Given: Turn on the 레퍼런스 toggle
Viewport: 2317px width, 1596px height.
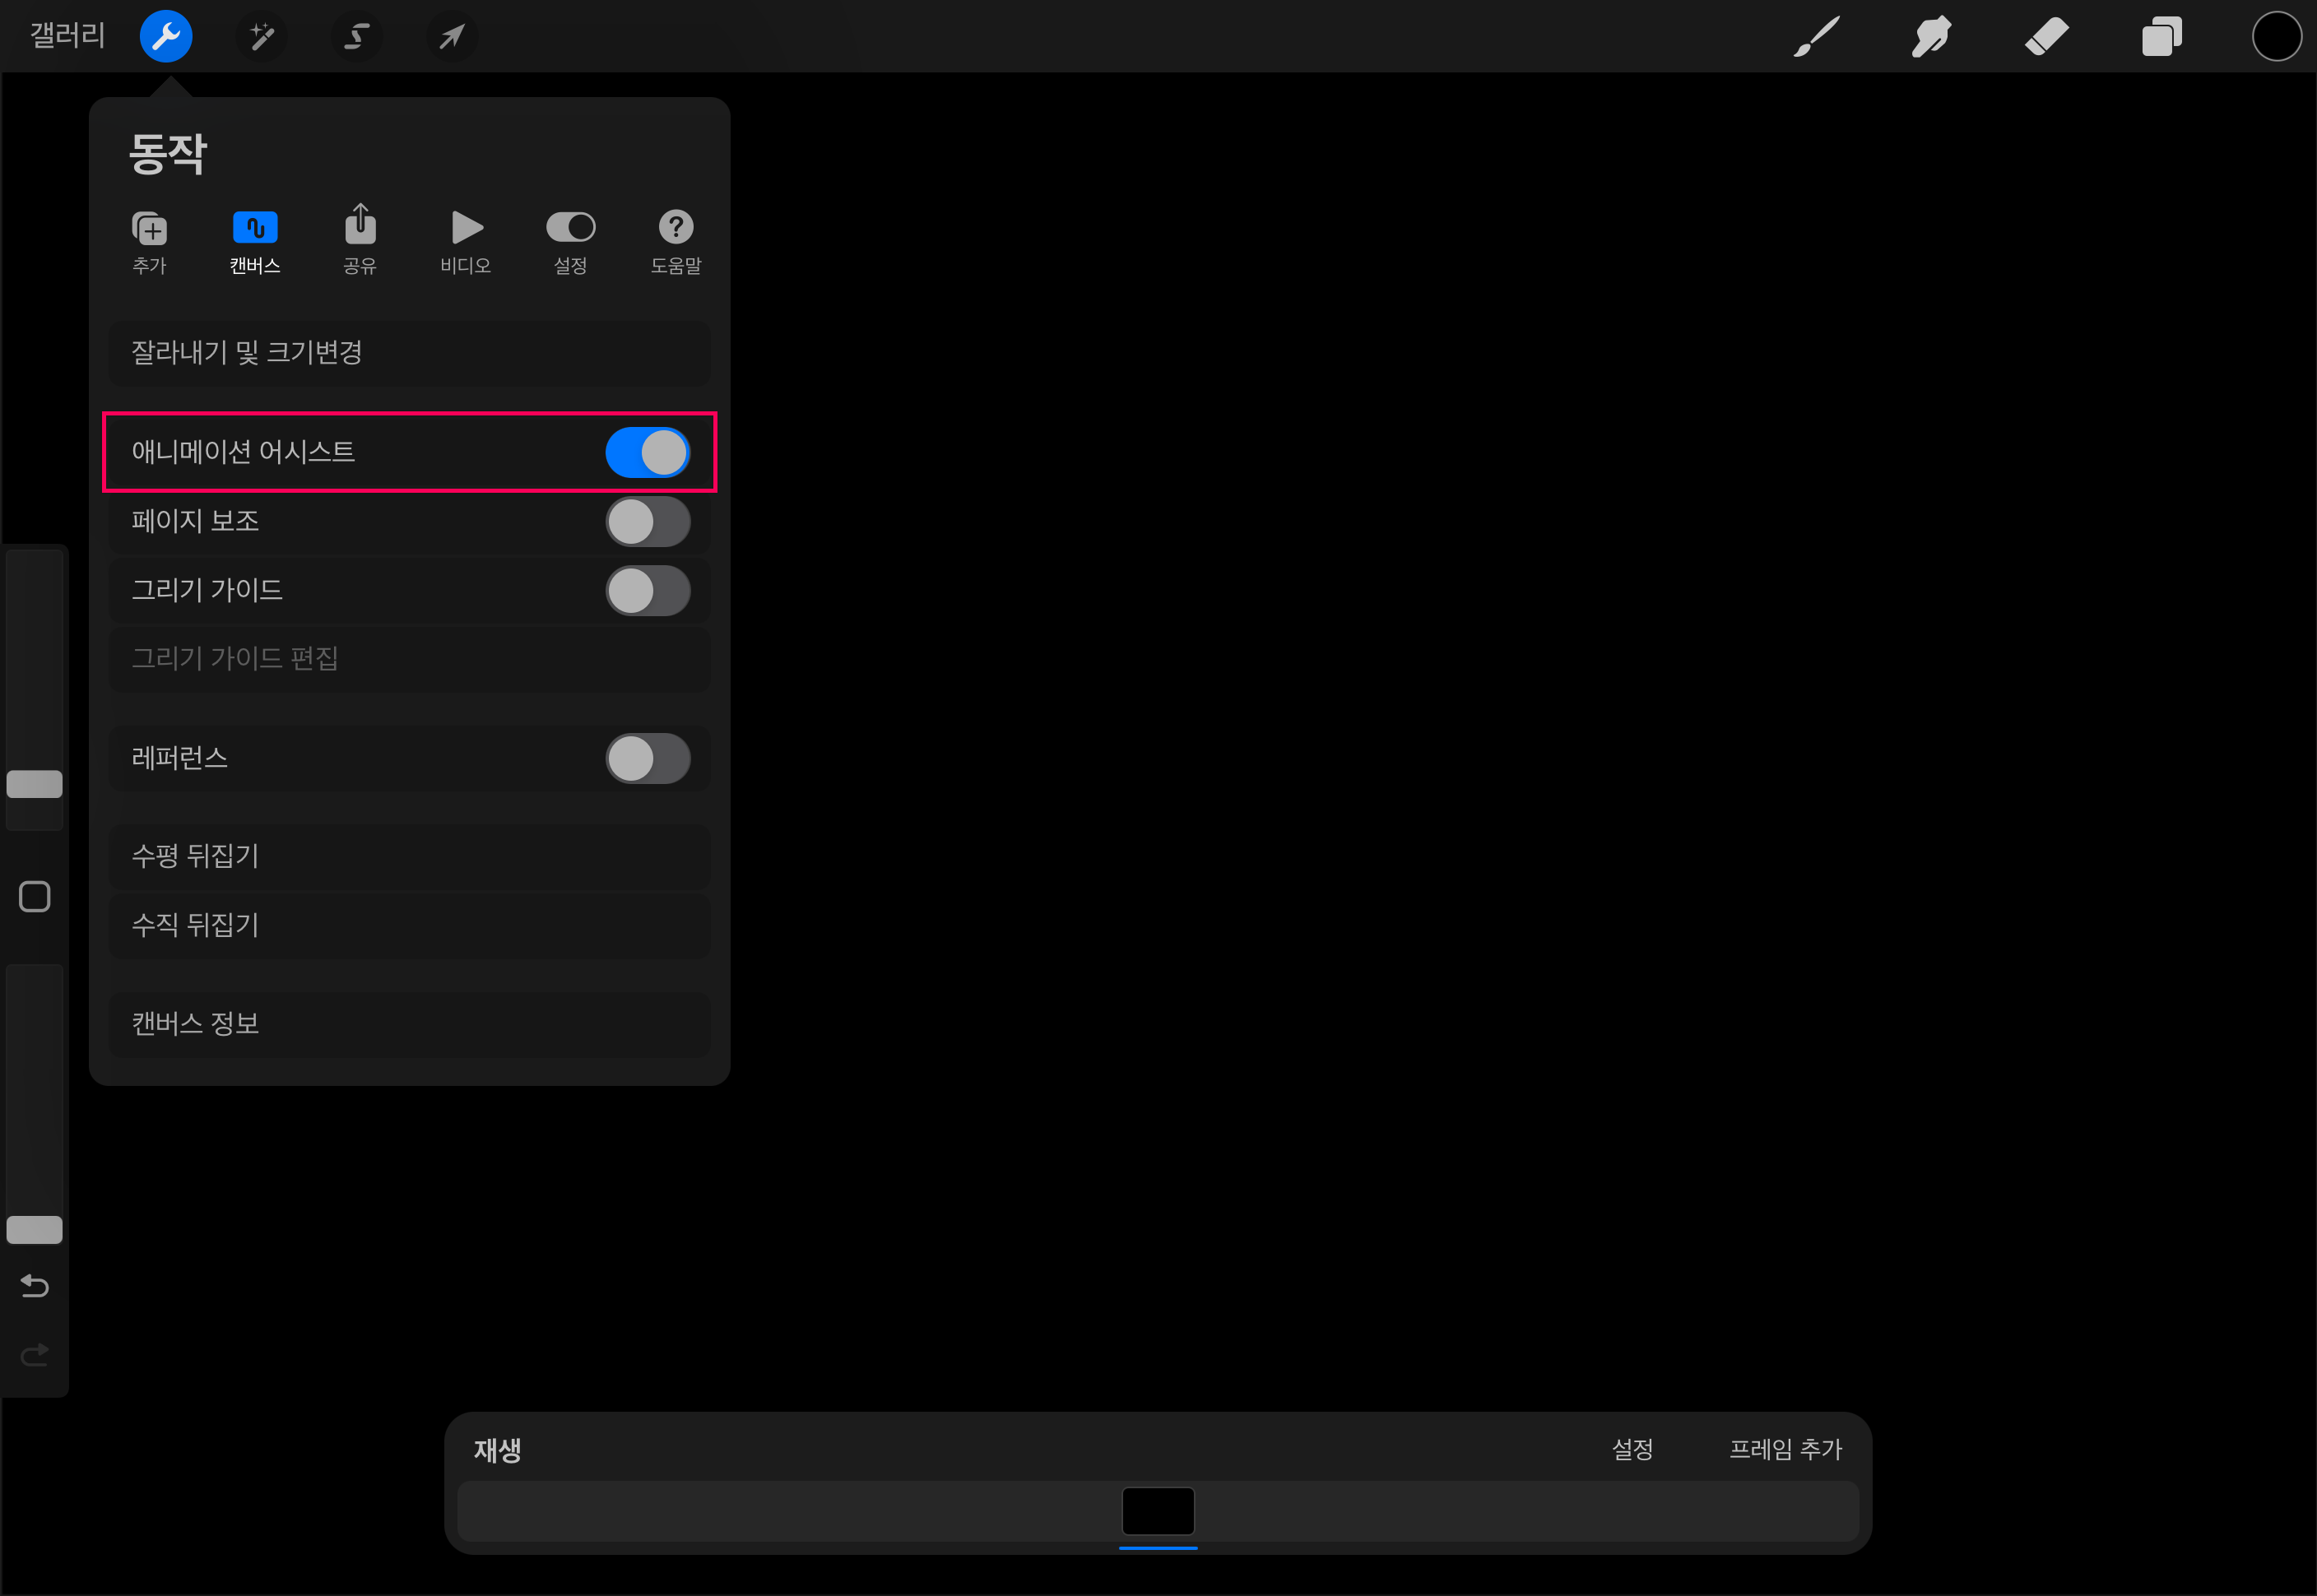Looking at the screenshot, I should point(647,759).
